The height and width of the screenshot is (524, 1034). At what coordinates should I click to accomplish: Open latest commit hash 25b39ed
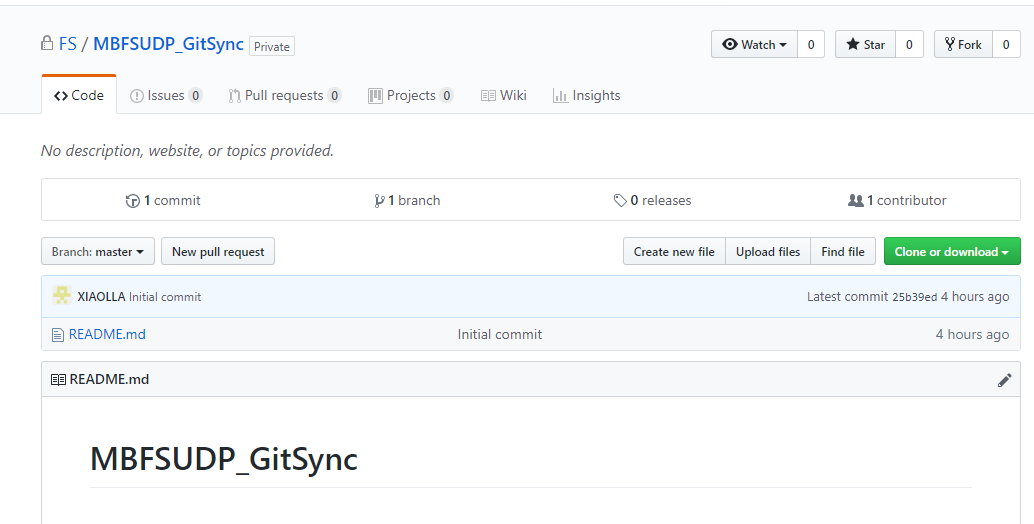914,297
